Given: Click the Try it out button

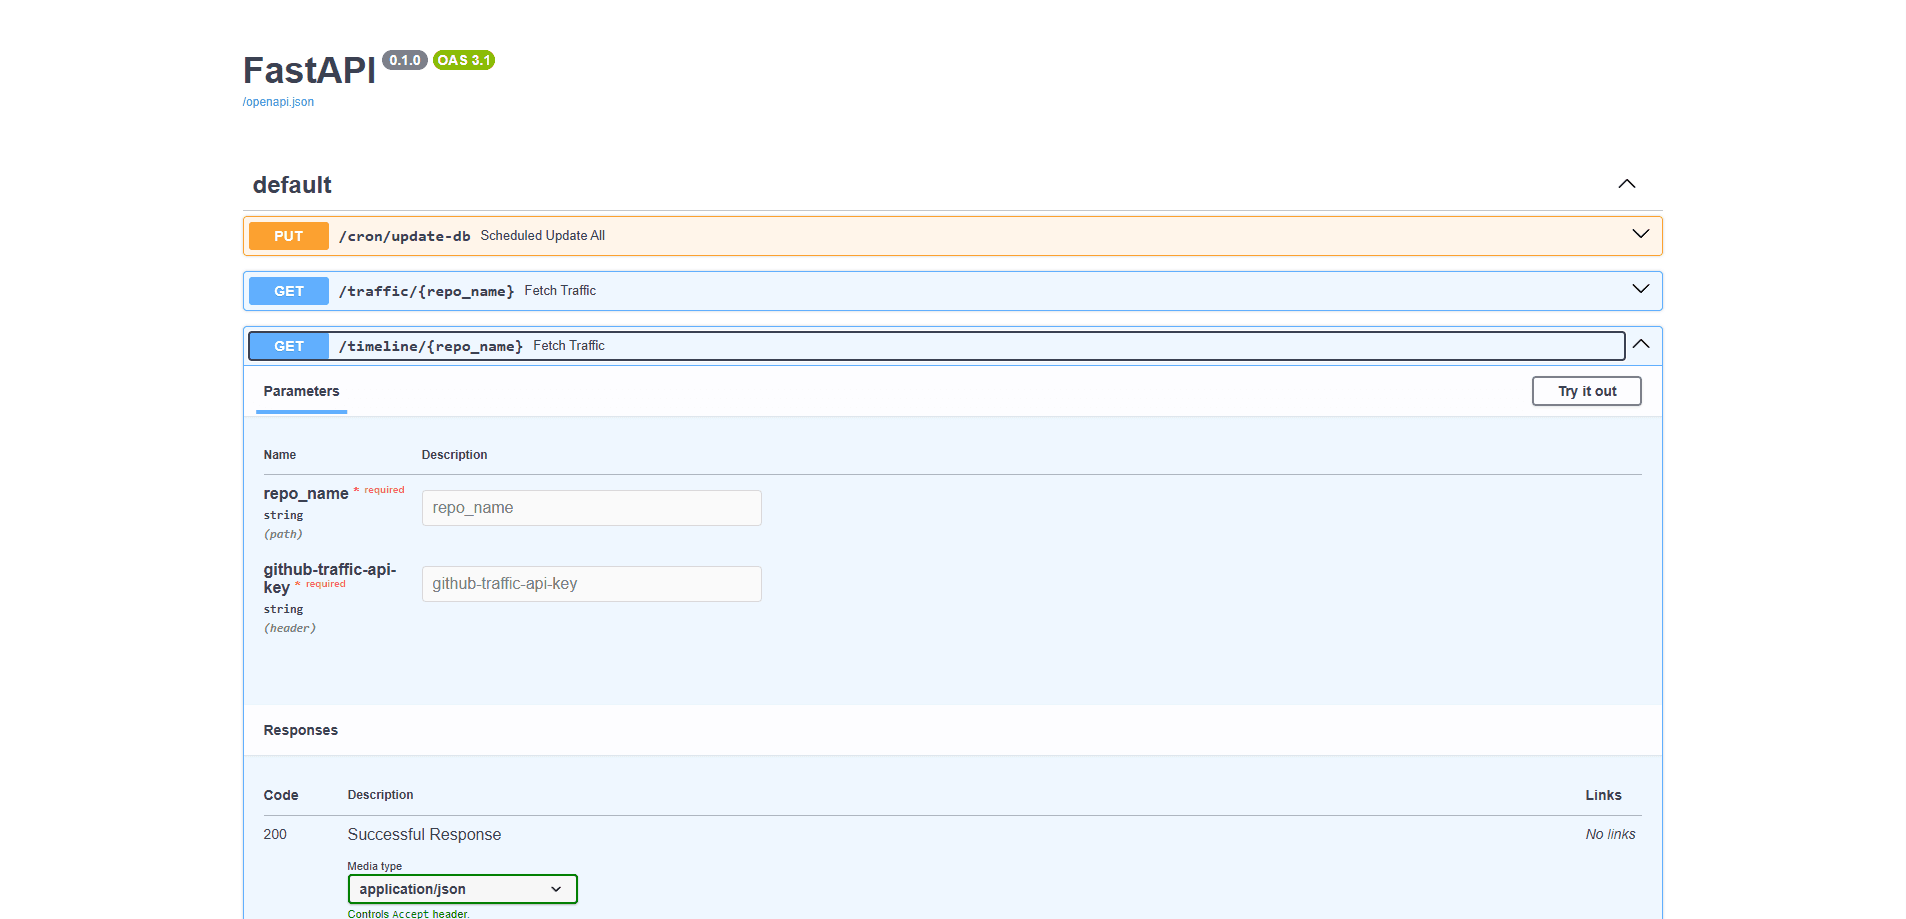Looking at the screenshot, I should point(1586,391).
